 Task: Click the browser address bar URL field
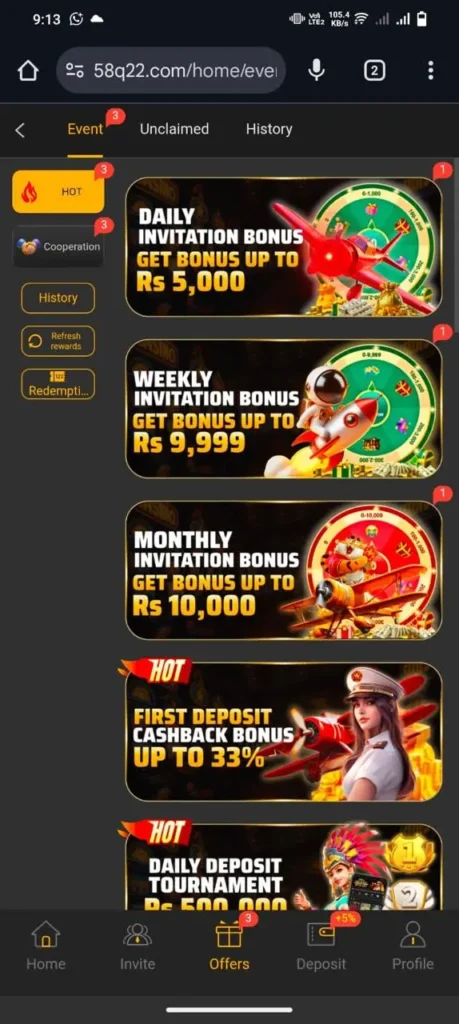click(x=171, y=71)
